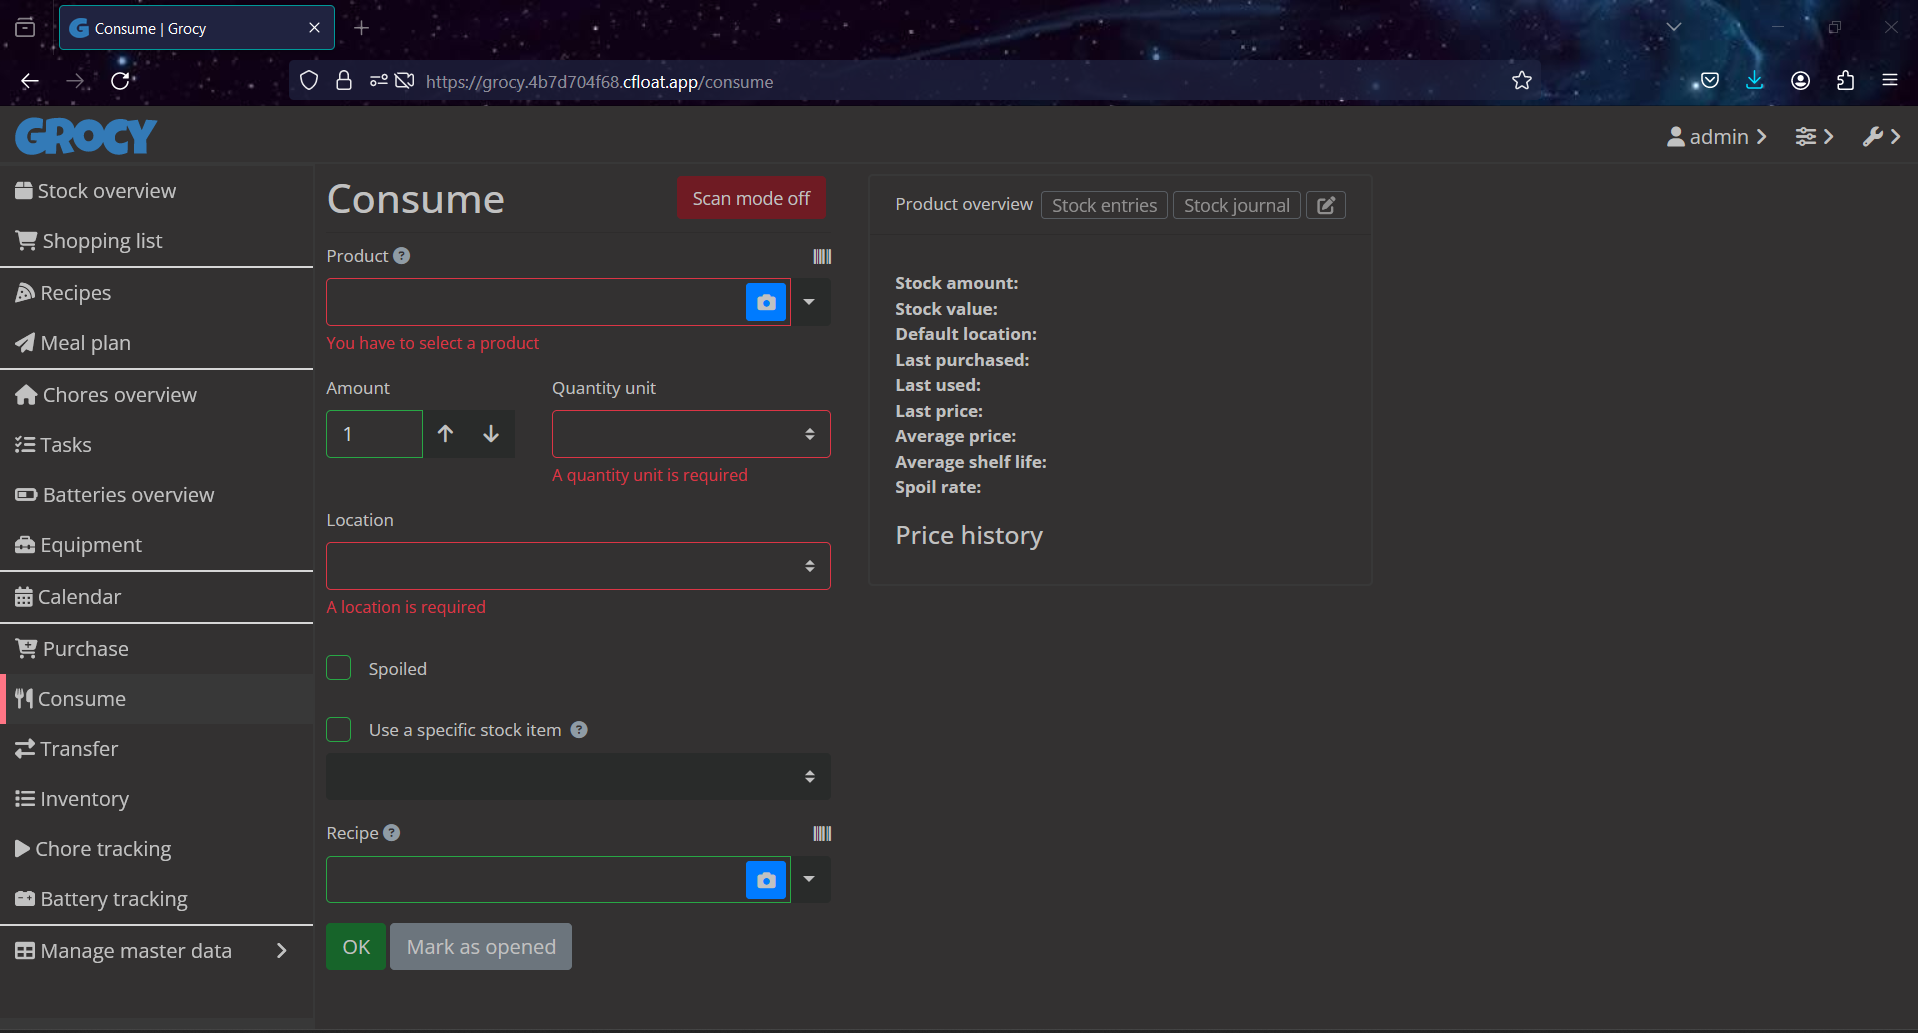Viewport: 1918px width, 1033px height.
Task: Open list all tabs dropdown
Action: click(x=1674, y=27)
